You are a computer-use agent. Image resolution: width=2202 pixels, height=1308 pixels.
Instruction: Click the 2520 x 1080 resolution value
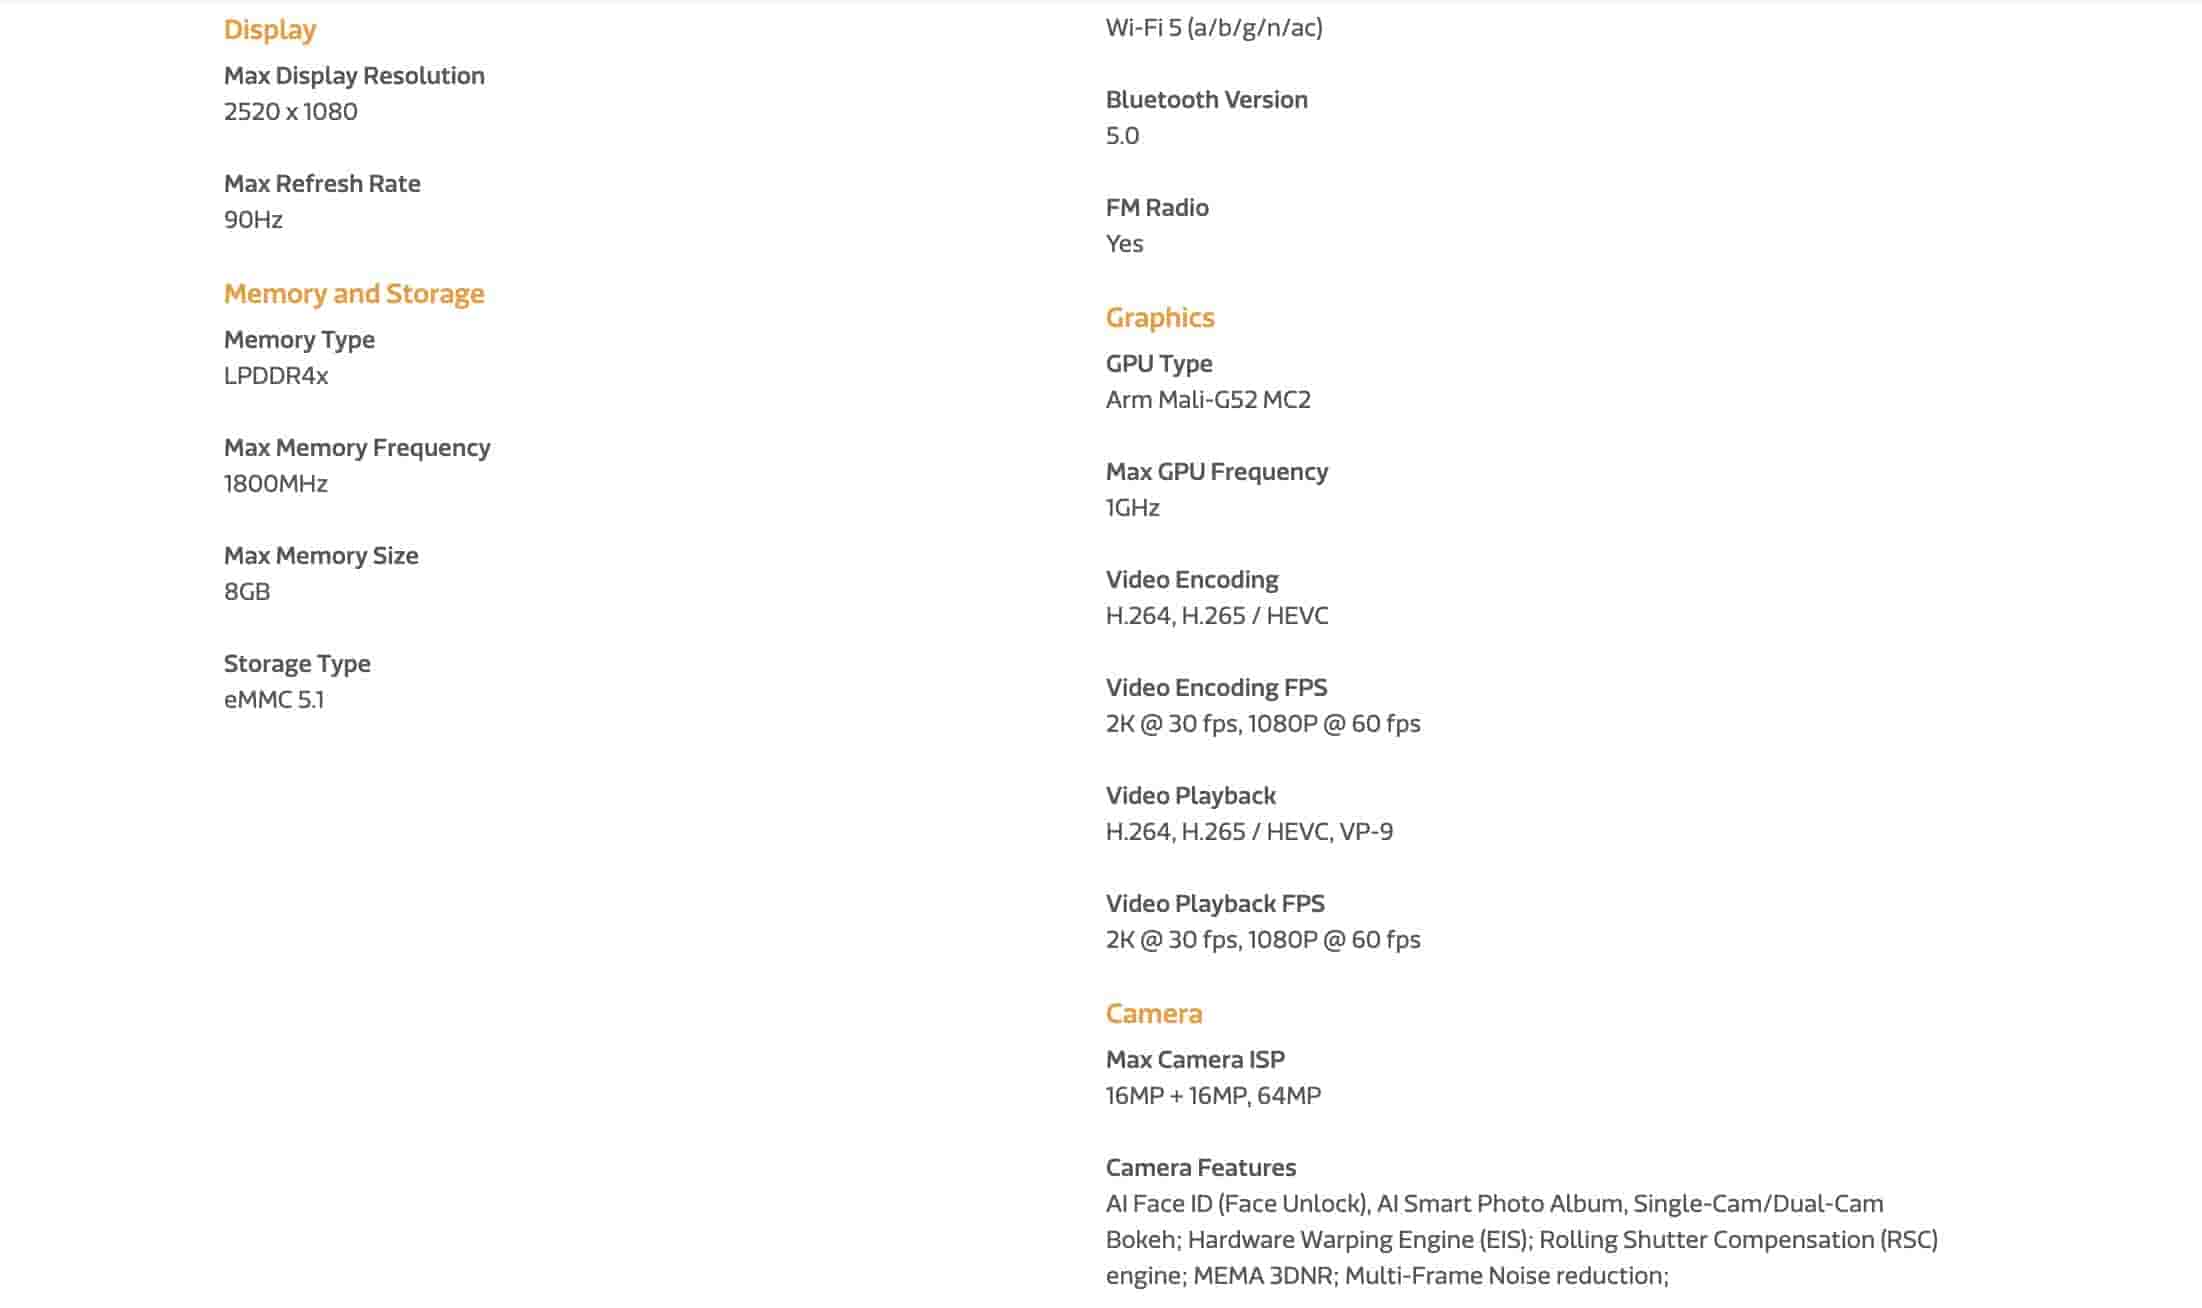(291, 112)
